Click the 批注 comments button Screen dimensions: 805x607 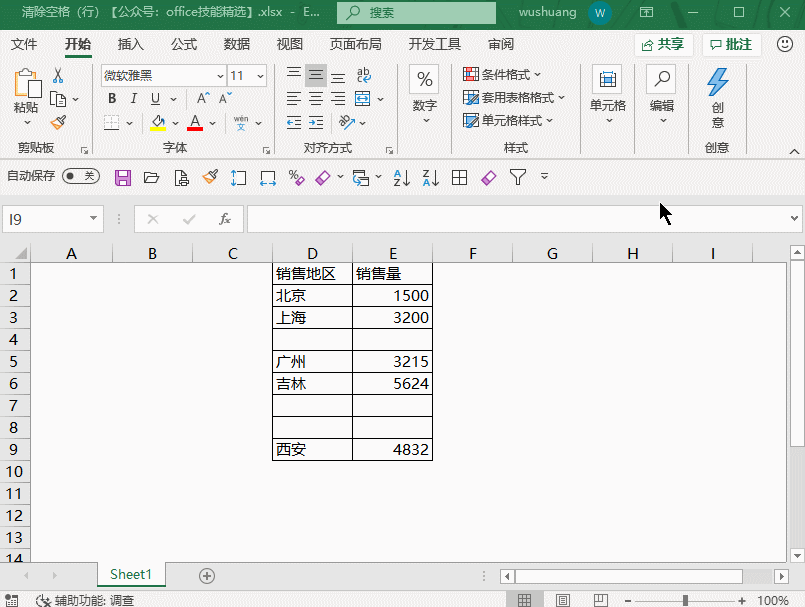pos(732,45)
